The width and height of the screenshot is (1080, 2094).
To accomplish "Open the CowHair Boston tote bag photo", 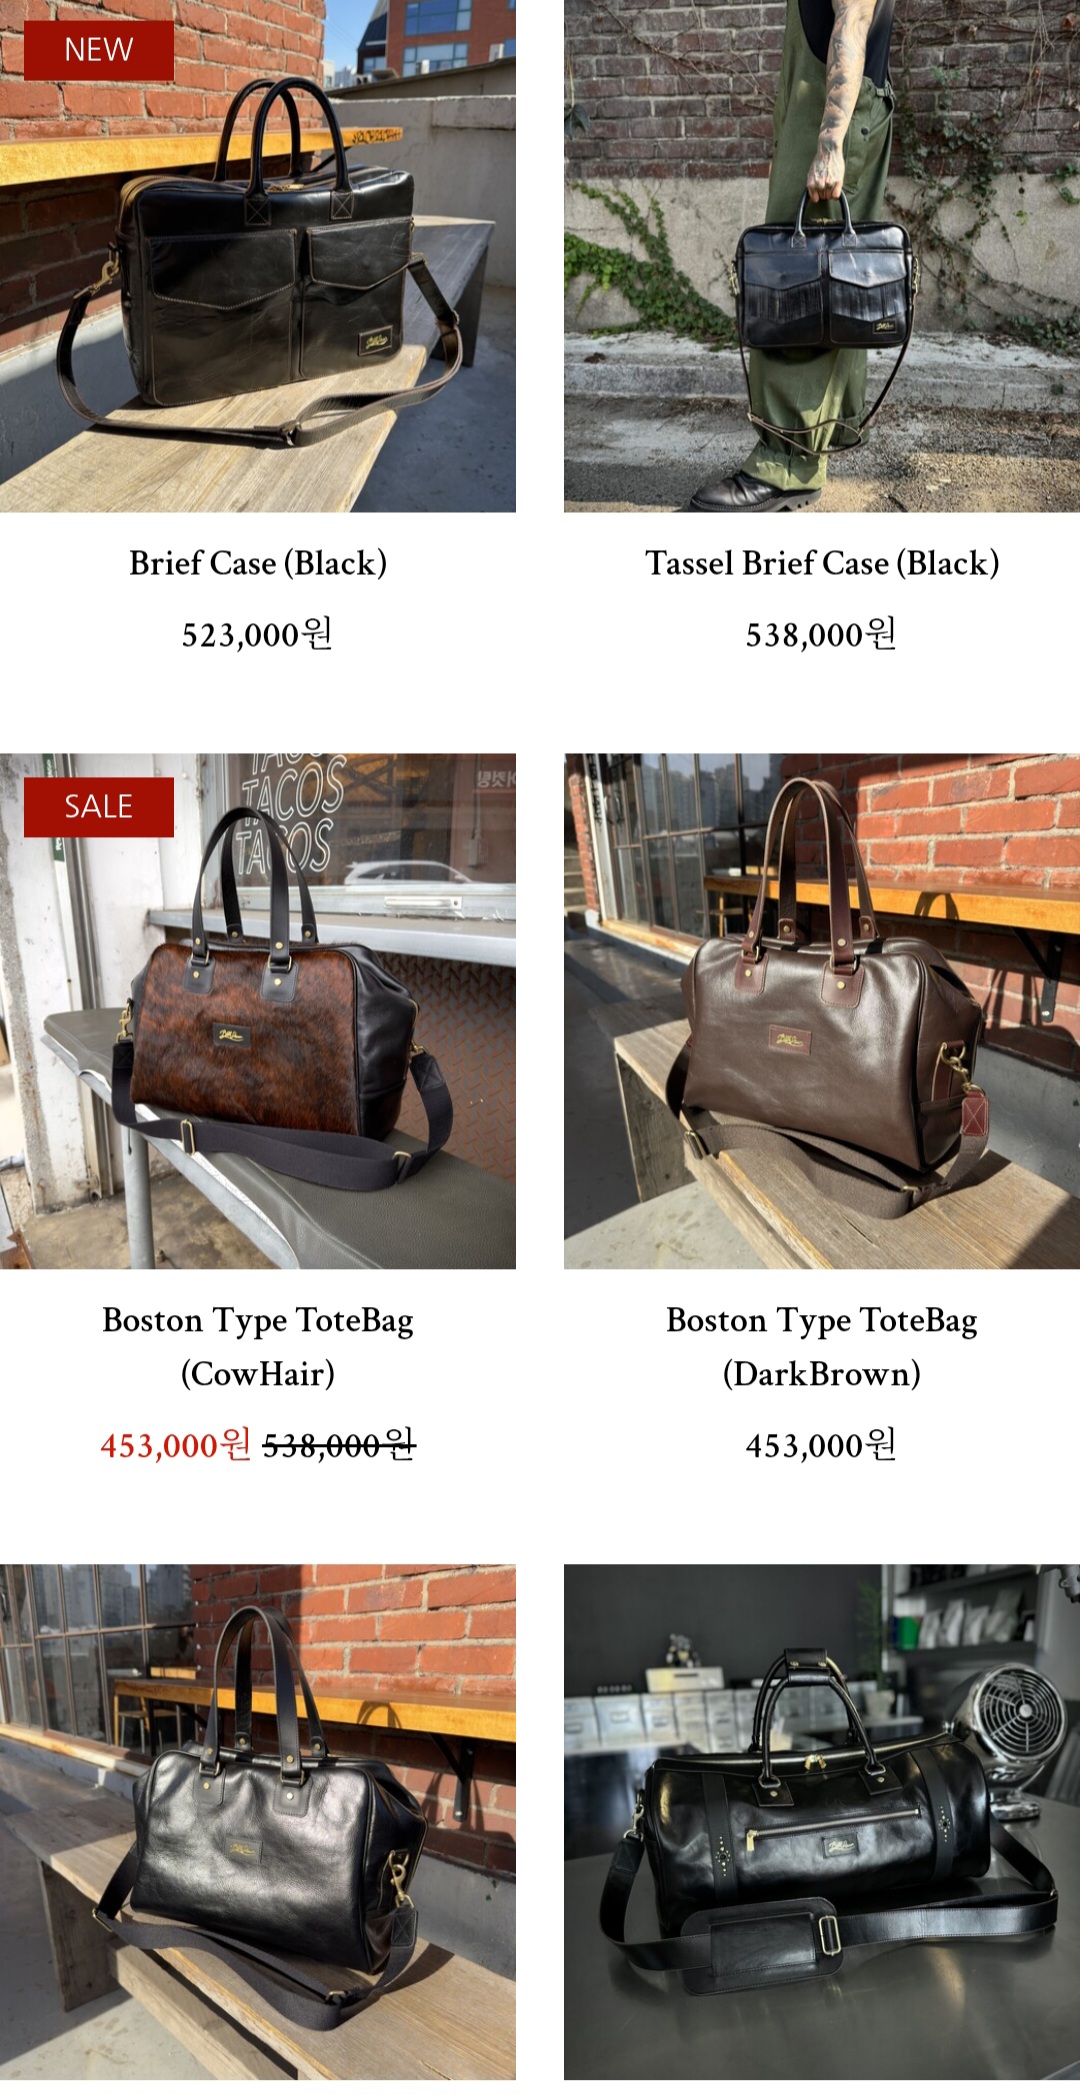I will (258, 1011).
